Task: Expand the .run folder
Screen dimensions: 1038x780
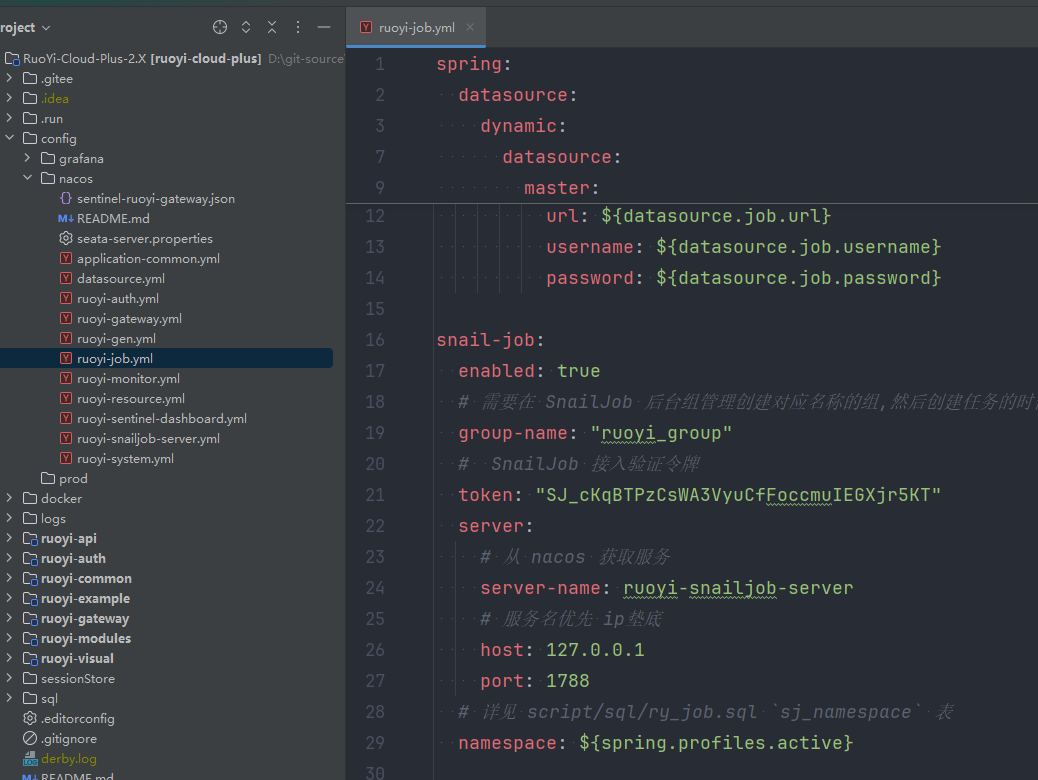Action: pyautogui.click(x=9, y=118)
